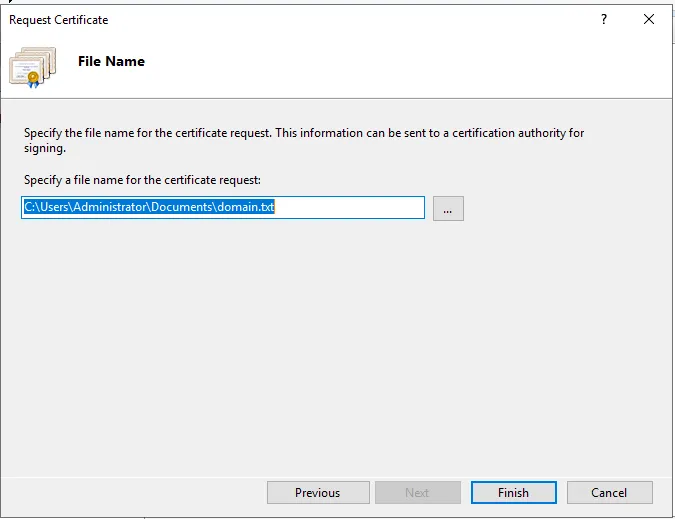Image resolution: width=675 pixels, height=519 pixels.
Task: Close the Request Certificate dialog with X
Action: pos(650,19)
